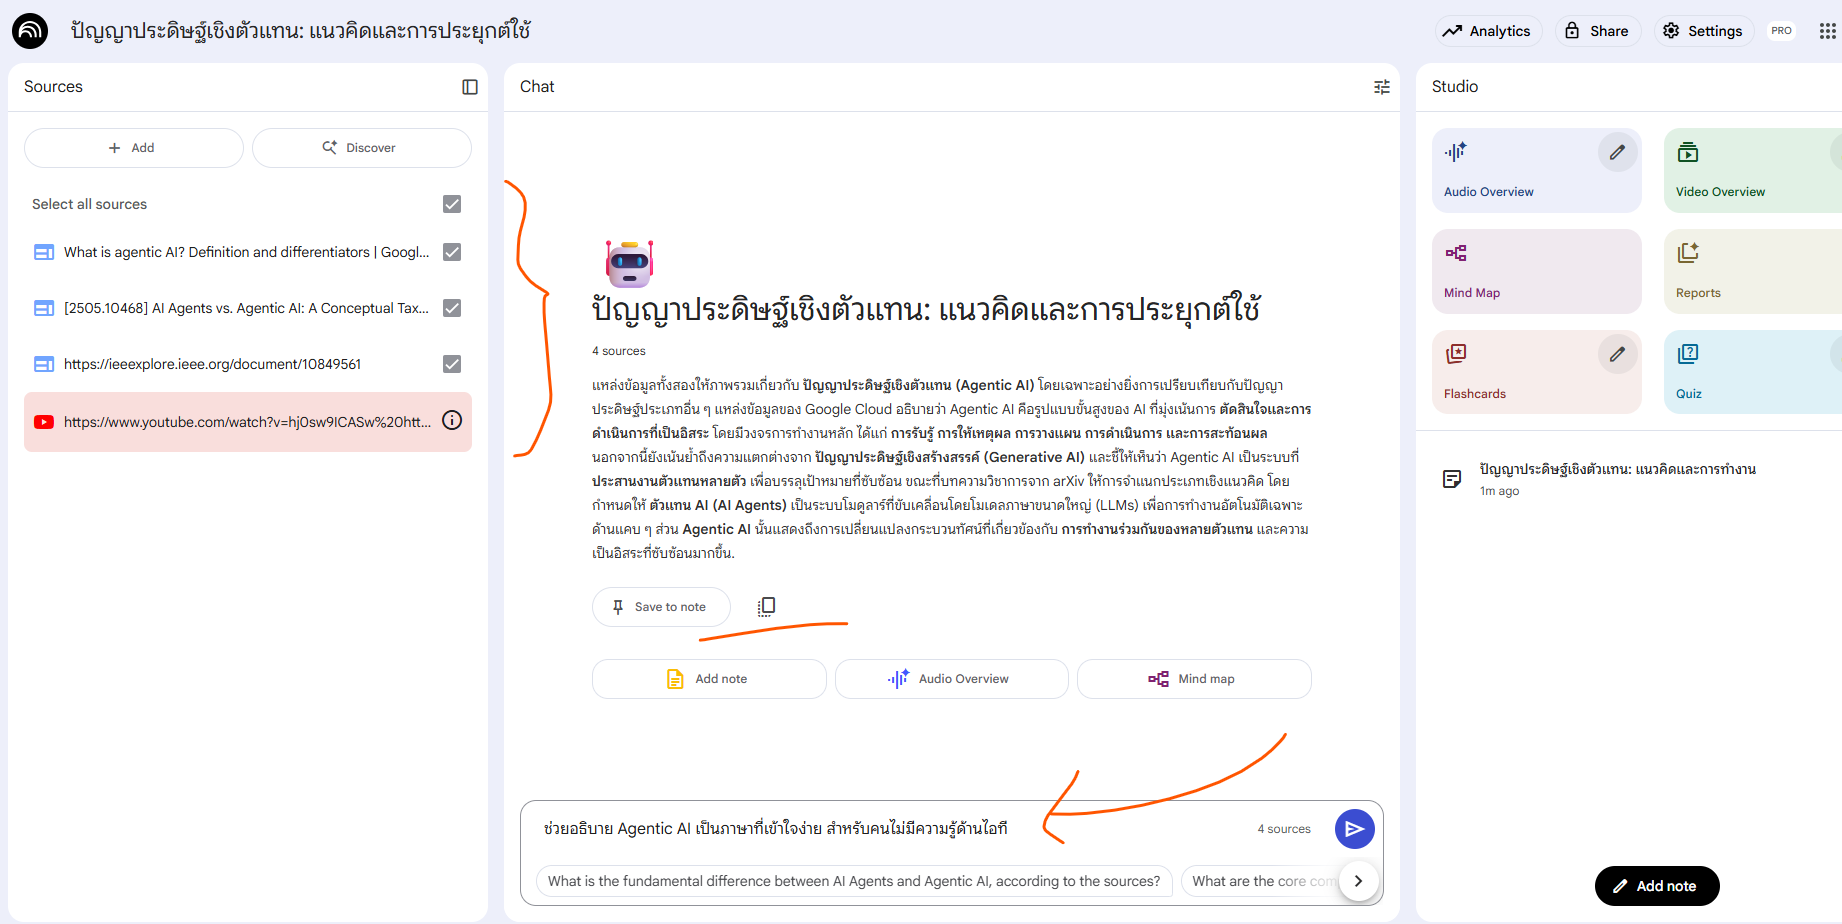Show next suggested questions chevron
Screen dimensions: 1842x924
point(1358,881)
